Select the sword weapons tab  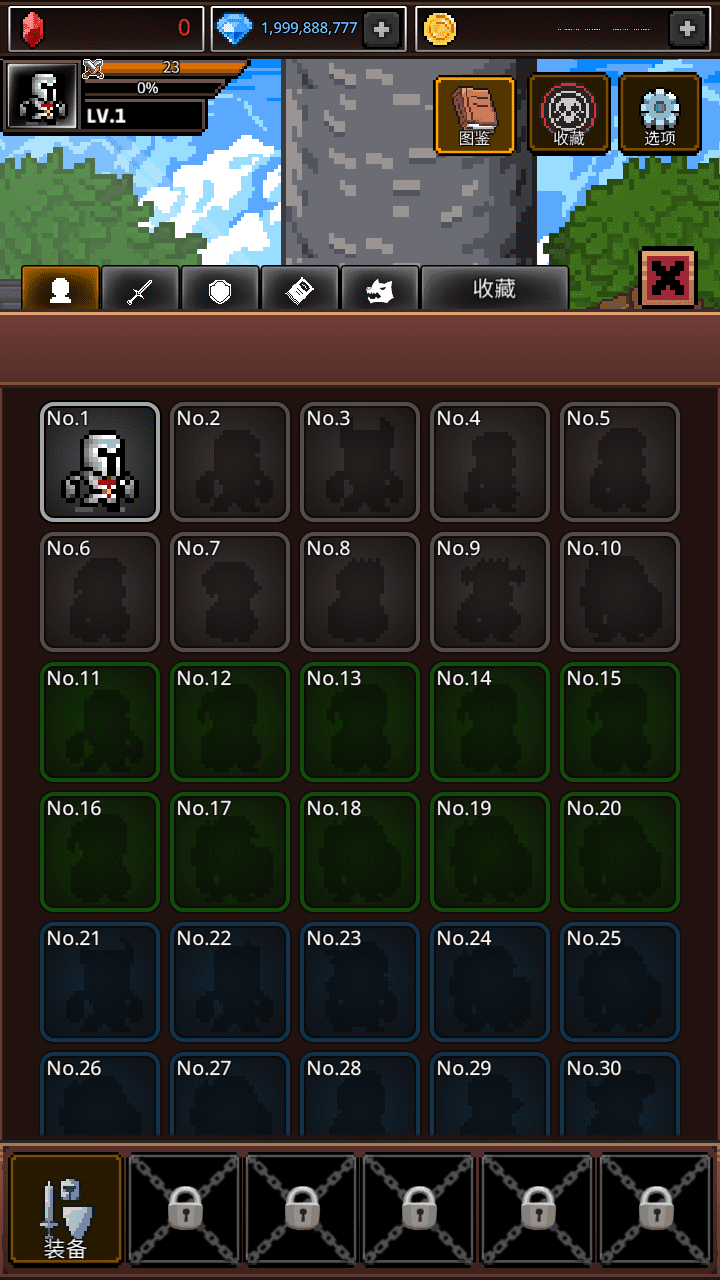point(140,289)
